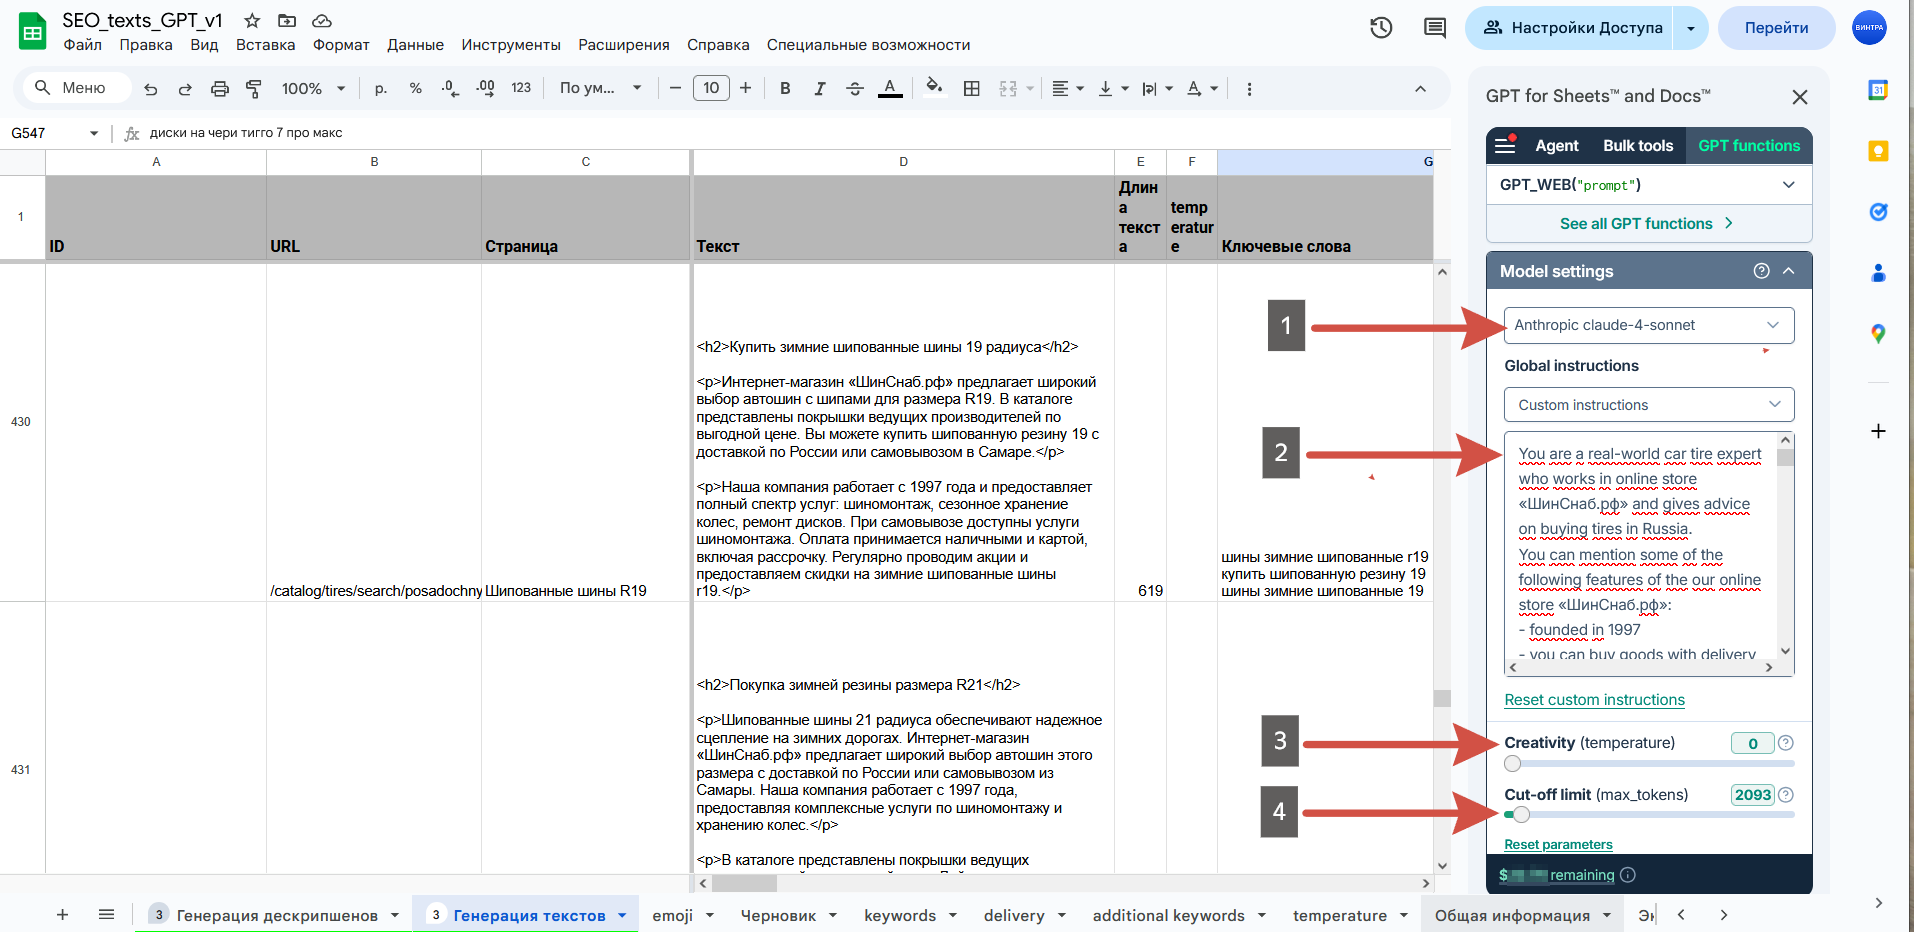1914x932 pixels.
Task: Select the Paint format roller icon
Action: 254,89
